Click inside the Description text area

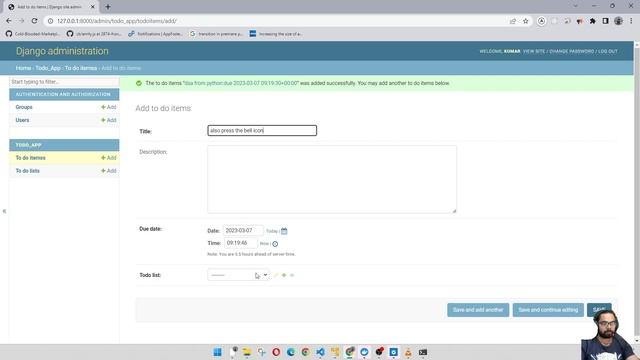[332, 179]
